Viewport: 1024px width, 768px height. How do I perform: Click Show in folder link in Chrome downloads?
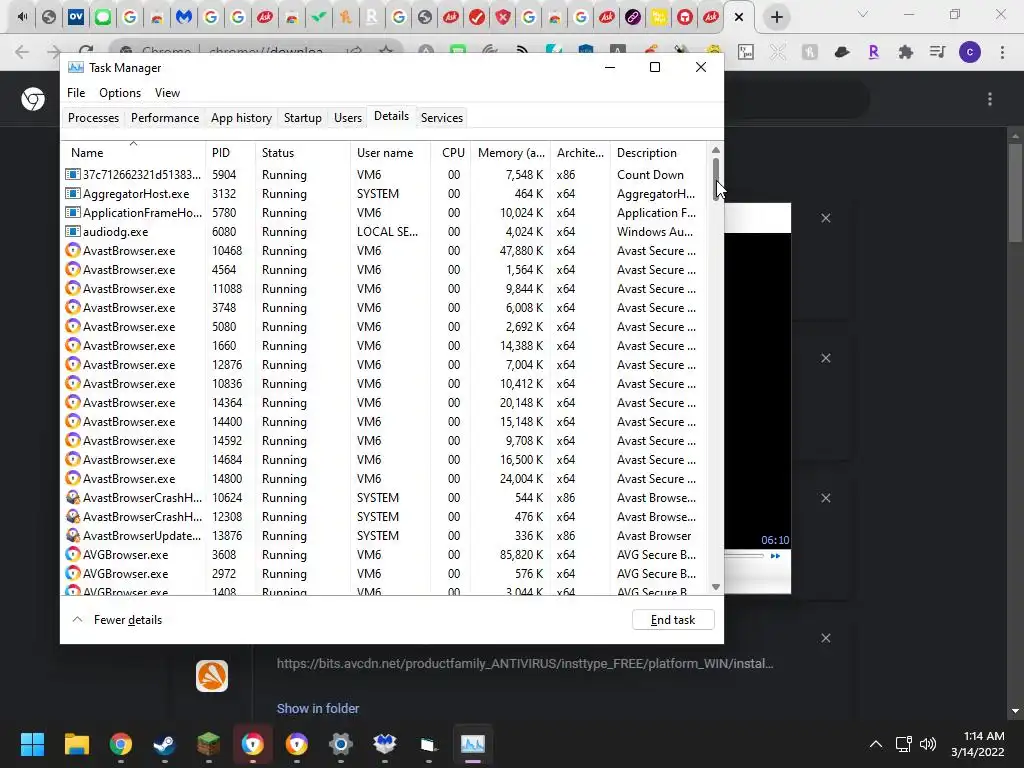(318, 709)
